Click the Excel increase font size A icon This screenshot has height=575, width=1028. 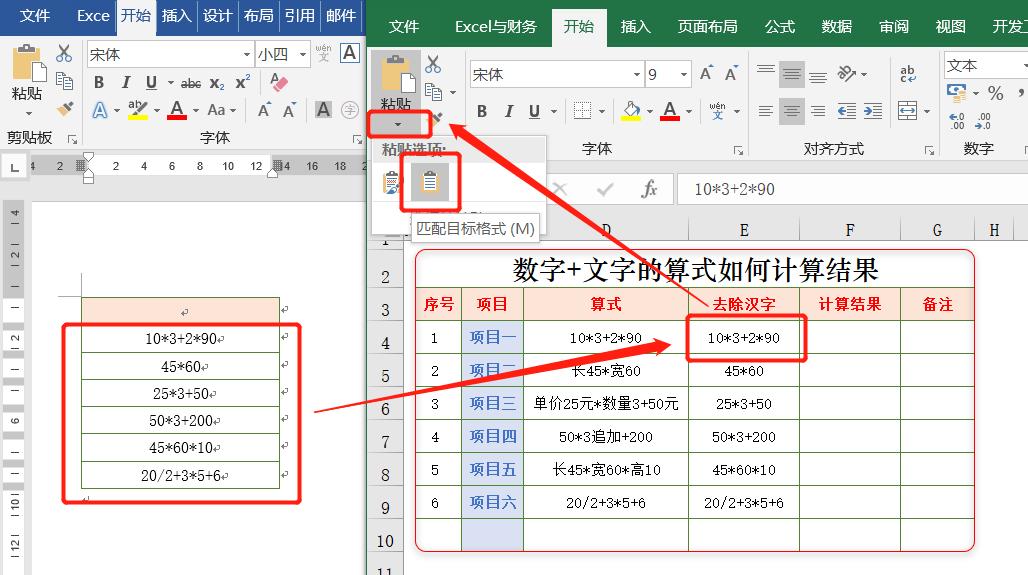click(706, 73)
